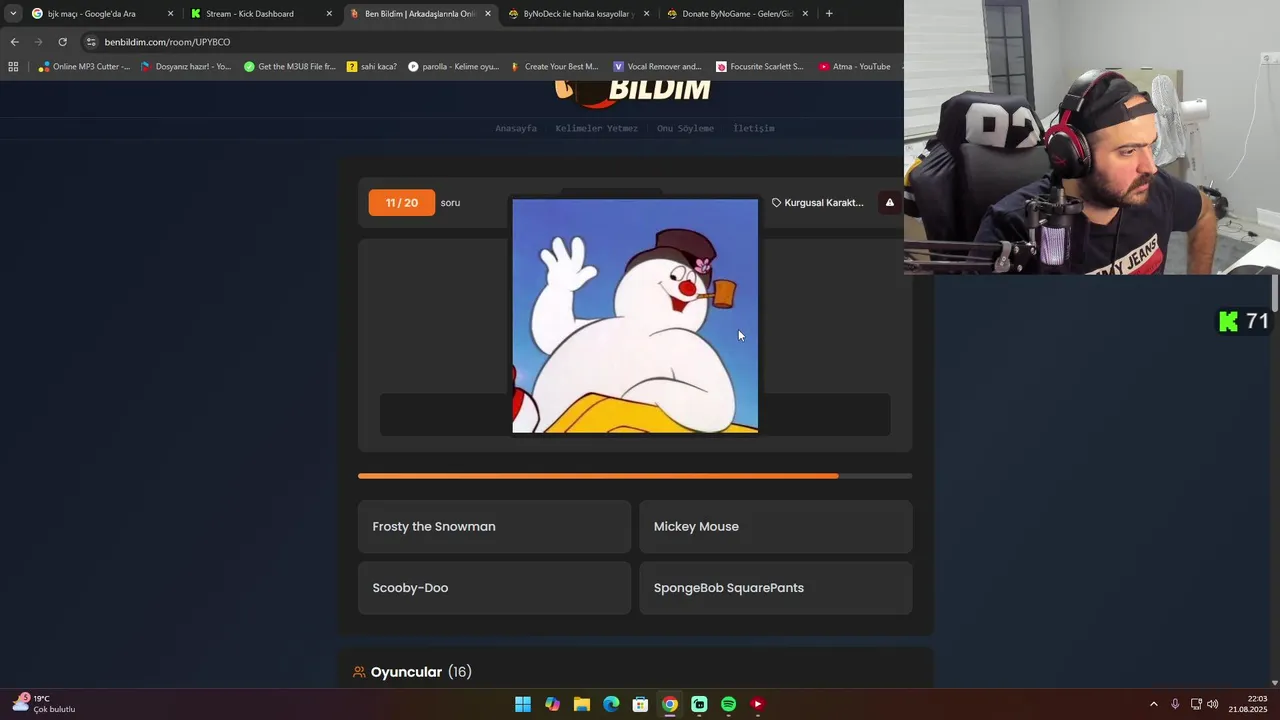Open Spotify from the taskbar
This screenshot has height=720, width=1280.
(728, 704)
